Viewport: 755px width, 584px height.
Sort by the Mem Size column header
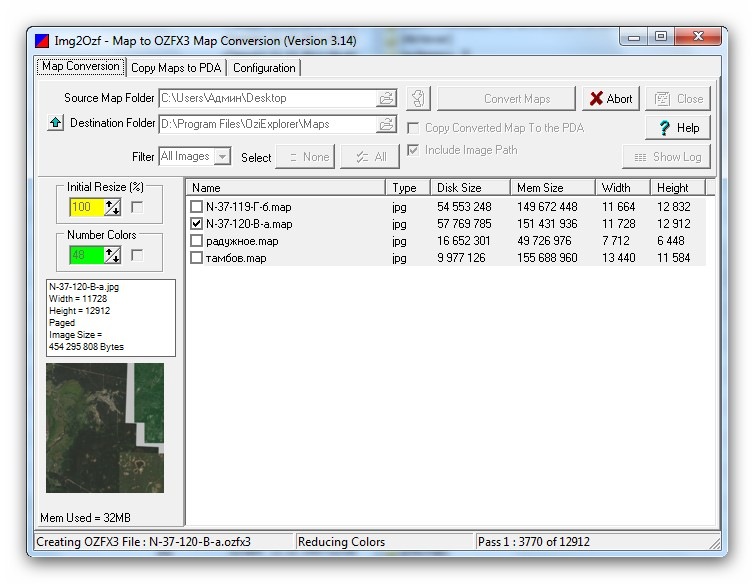(x=552, y=188)
